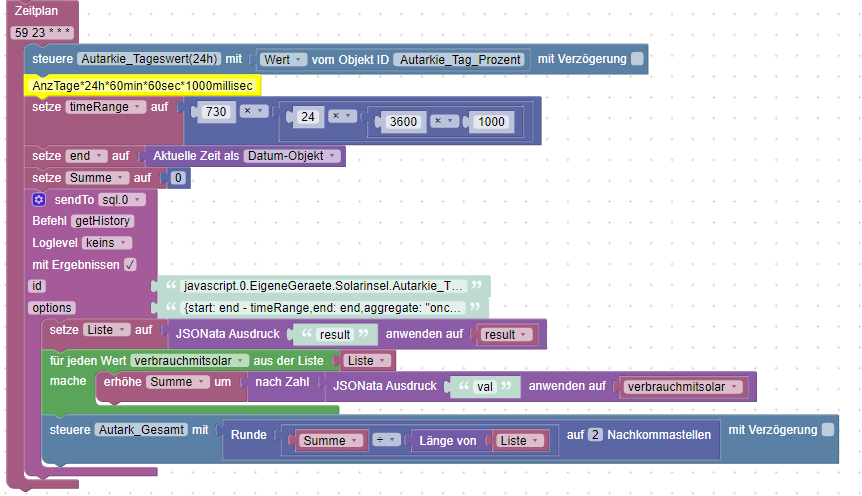
Task: Change the multiply operator after 24
Action: point(342,116)
